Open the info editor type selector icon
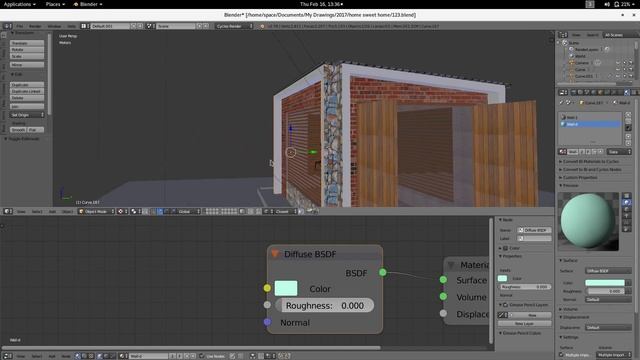640x360 pixels. pos(7,26)
